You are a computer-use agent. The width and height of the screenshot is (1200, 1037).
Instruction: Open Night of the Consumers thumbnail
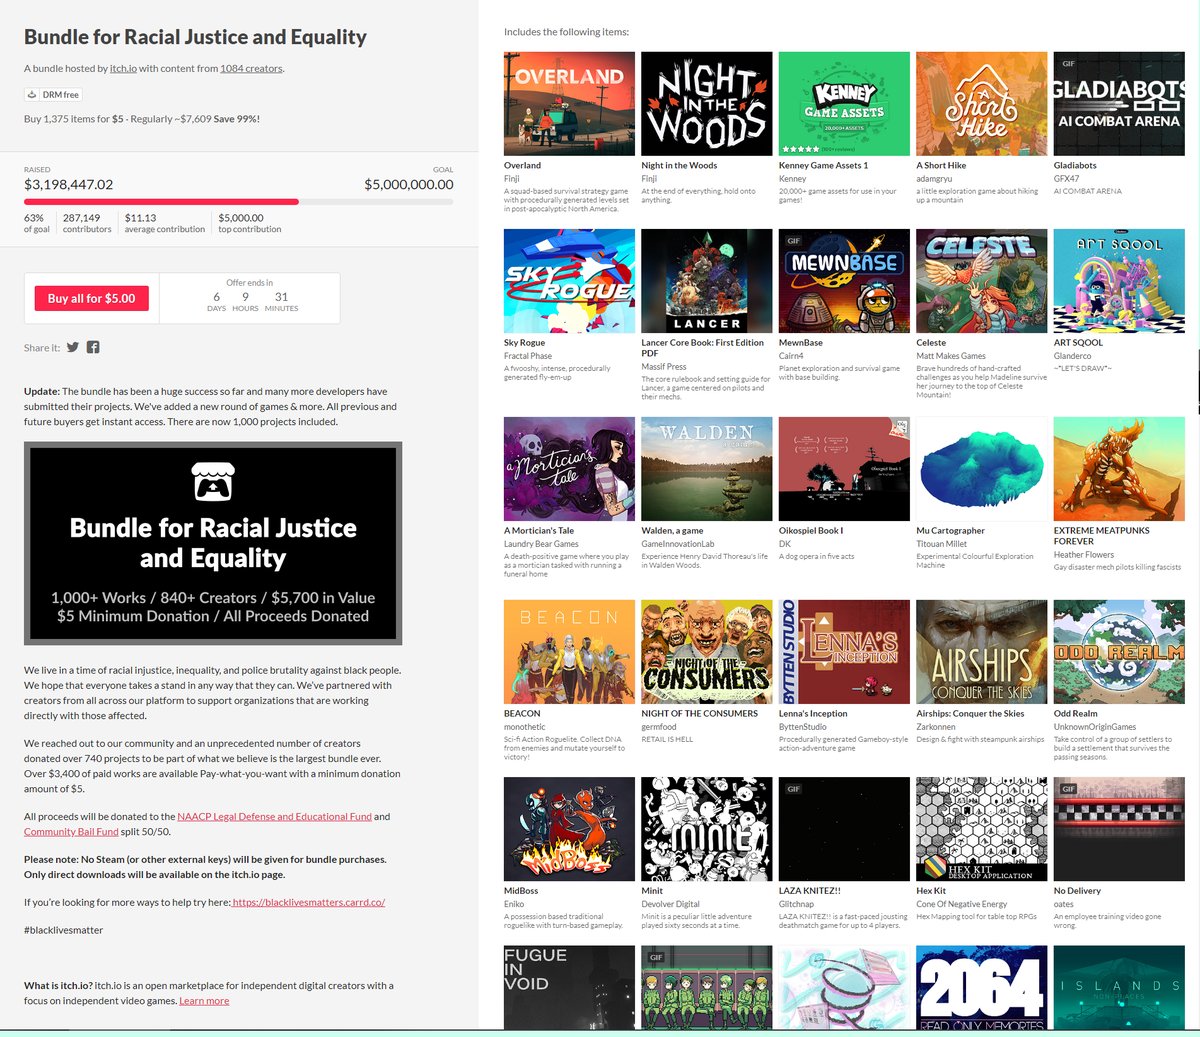pos(706,652)
